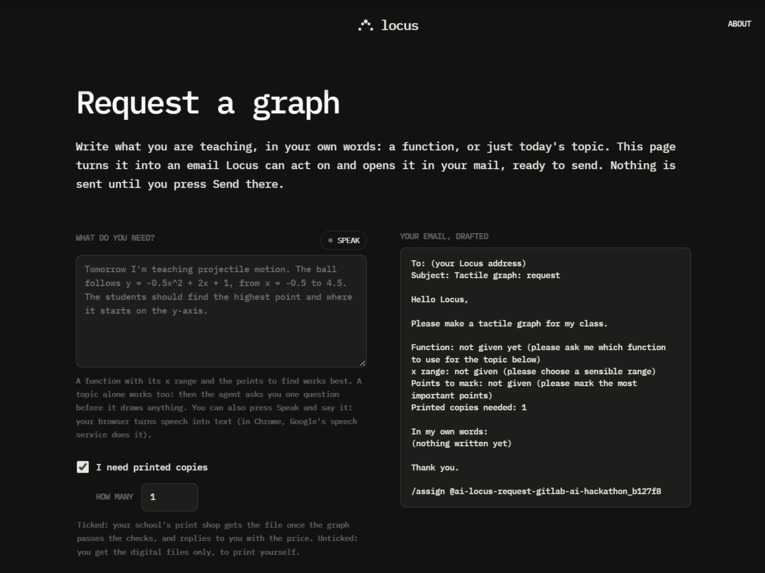The height and width of the screenshot is (573, 765).
Task: Click 'Printed copies needed: 1' line
Action: click(x=469, y=408)
